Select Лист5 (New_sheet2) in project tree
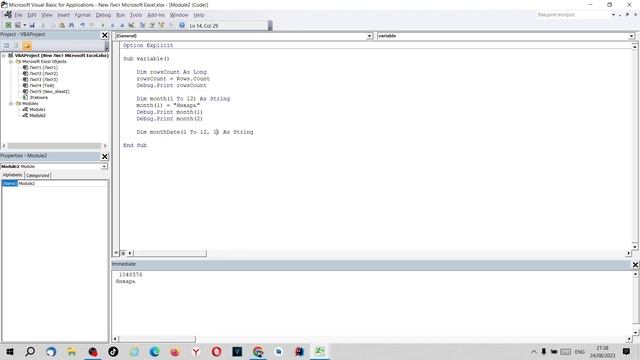Viewport: 640px width, 360px height. pos(49,91)
